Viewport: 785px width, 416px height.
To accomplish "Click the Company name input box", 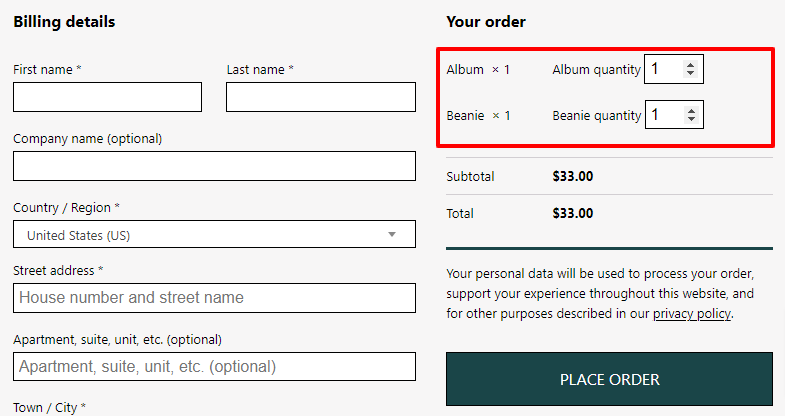I will click(x=214, y=166).
